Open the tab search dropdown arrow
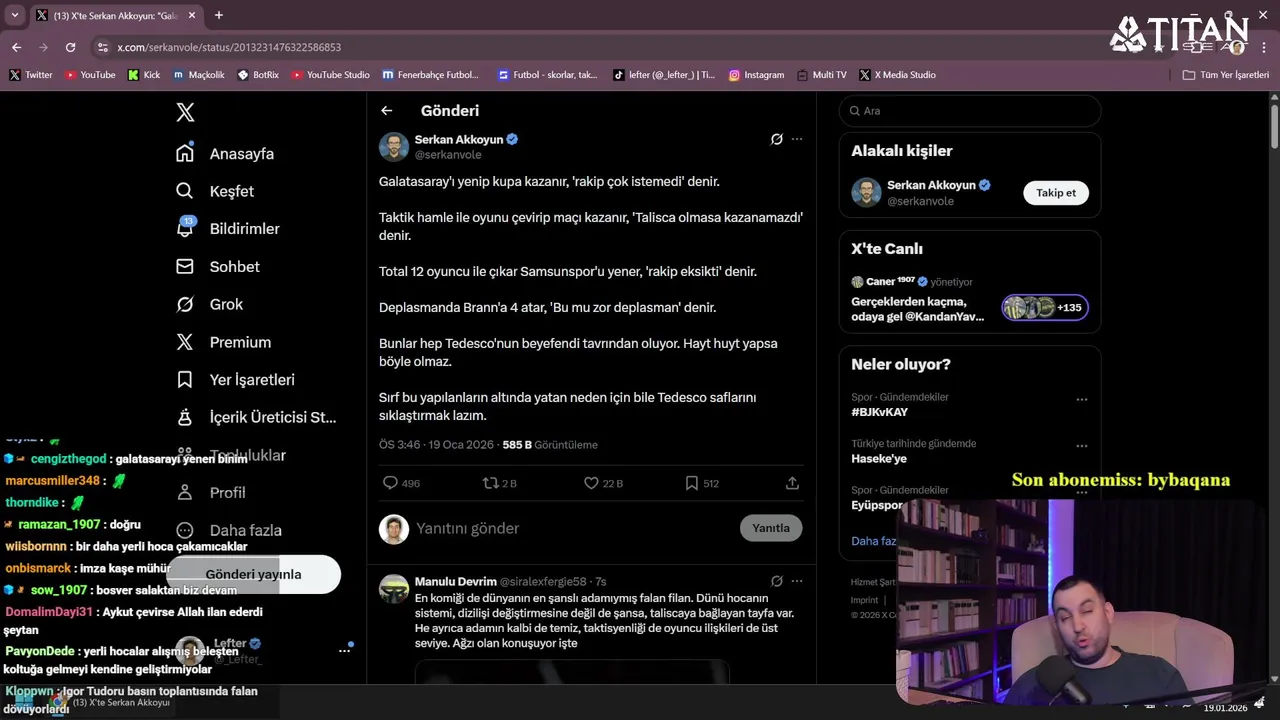 [x=14, y=15]
